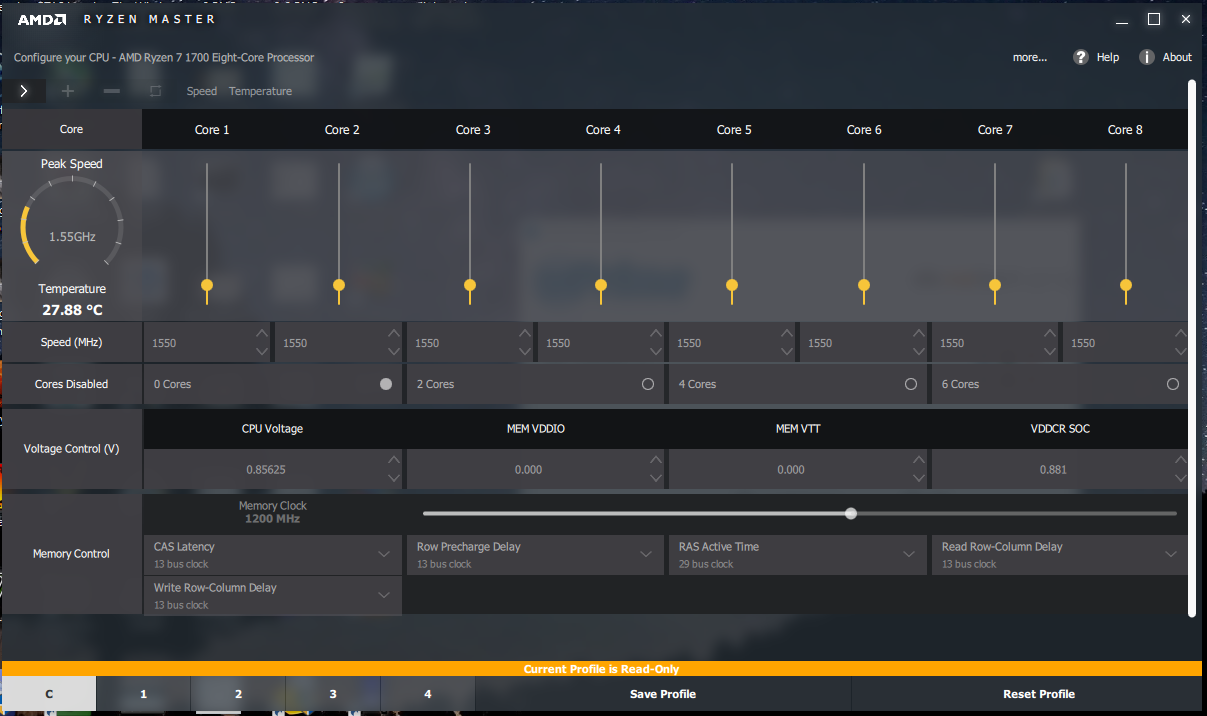Switch to profile 1 tab
This screenshot has height=716, width=1207.
click(144, 694)
